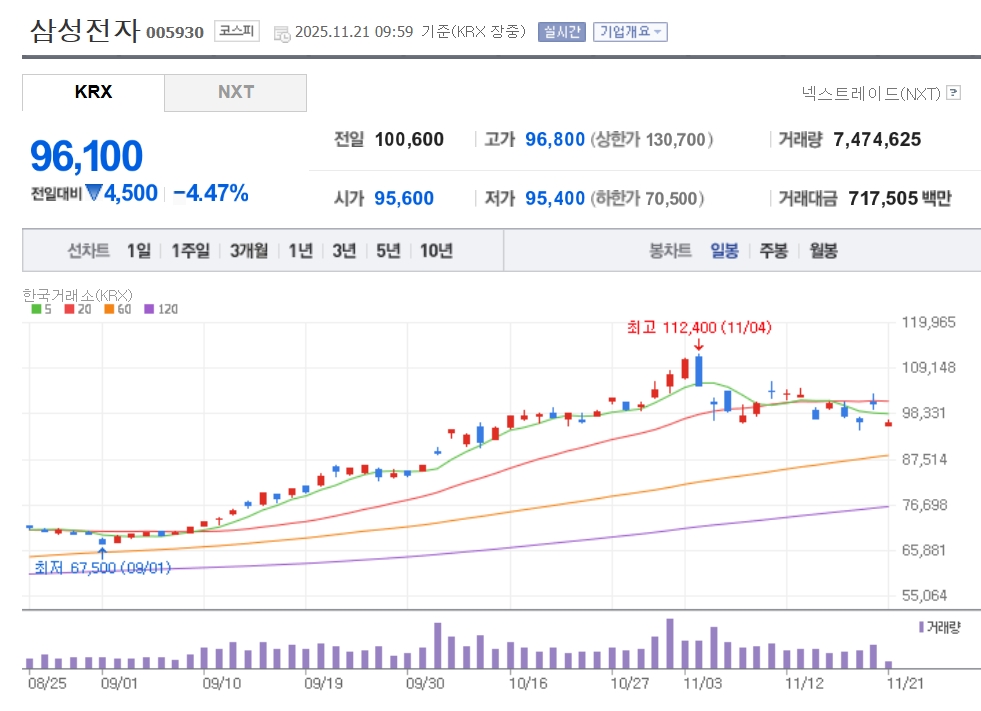This screenshot has height=711, width=981.
Task: Click the 실시간 real-time badge
Action: [x=561, y=32]
